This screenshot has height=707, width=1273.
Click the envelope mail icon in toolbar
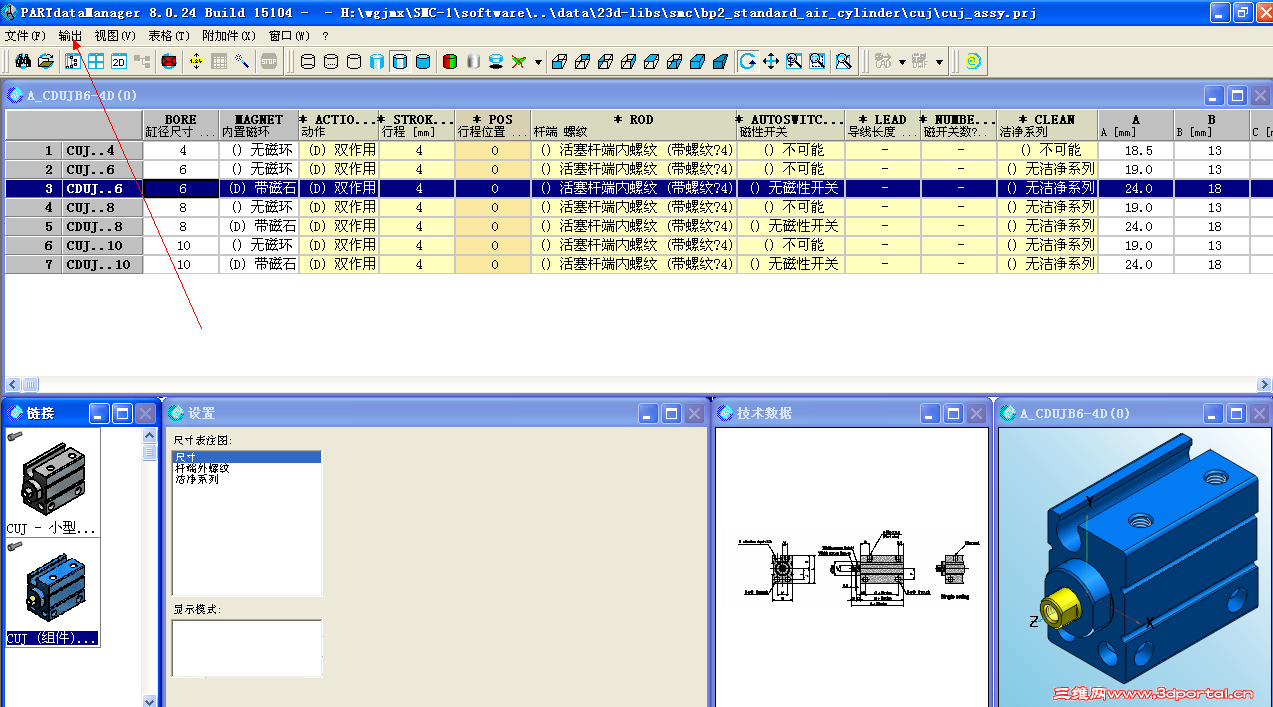[x=167, y=61]
